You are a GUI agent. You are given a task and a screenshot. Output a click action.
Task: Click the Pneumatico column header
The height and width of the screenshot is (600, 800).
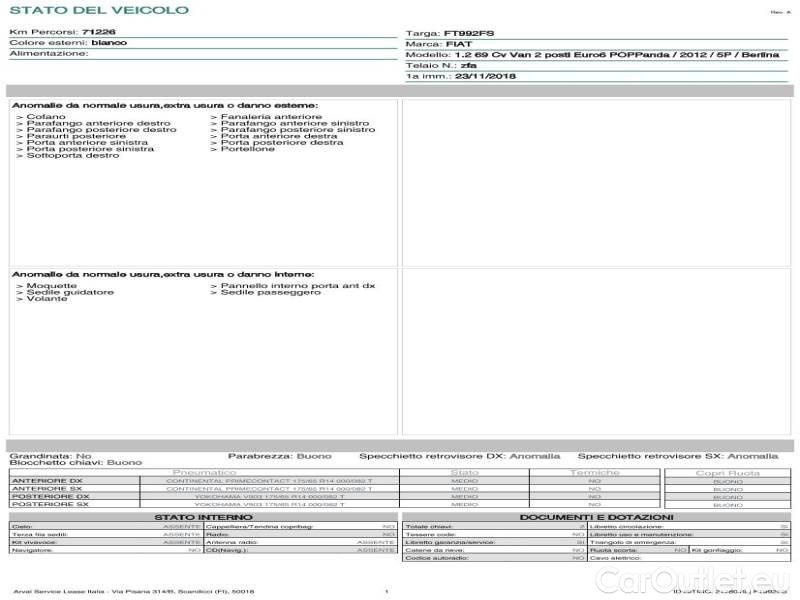[x=204, y=472]
